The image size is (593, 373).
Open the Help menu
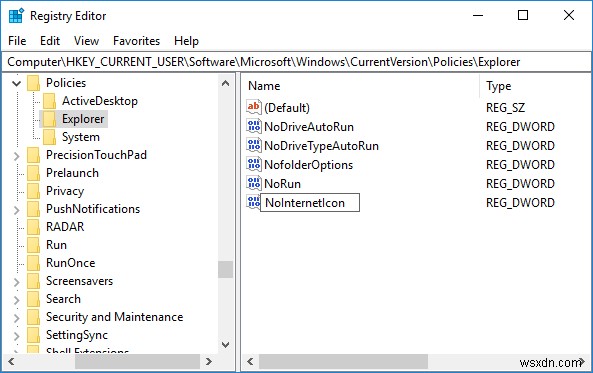186,41
